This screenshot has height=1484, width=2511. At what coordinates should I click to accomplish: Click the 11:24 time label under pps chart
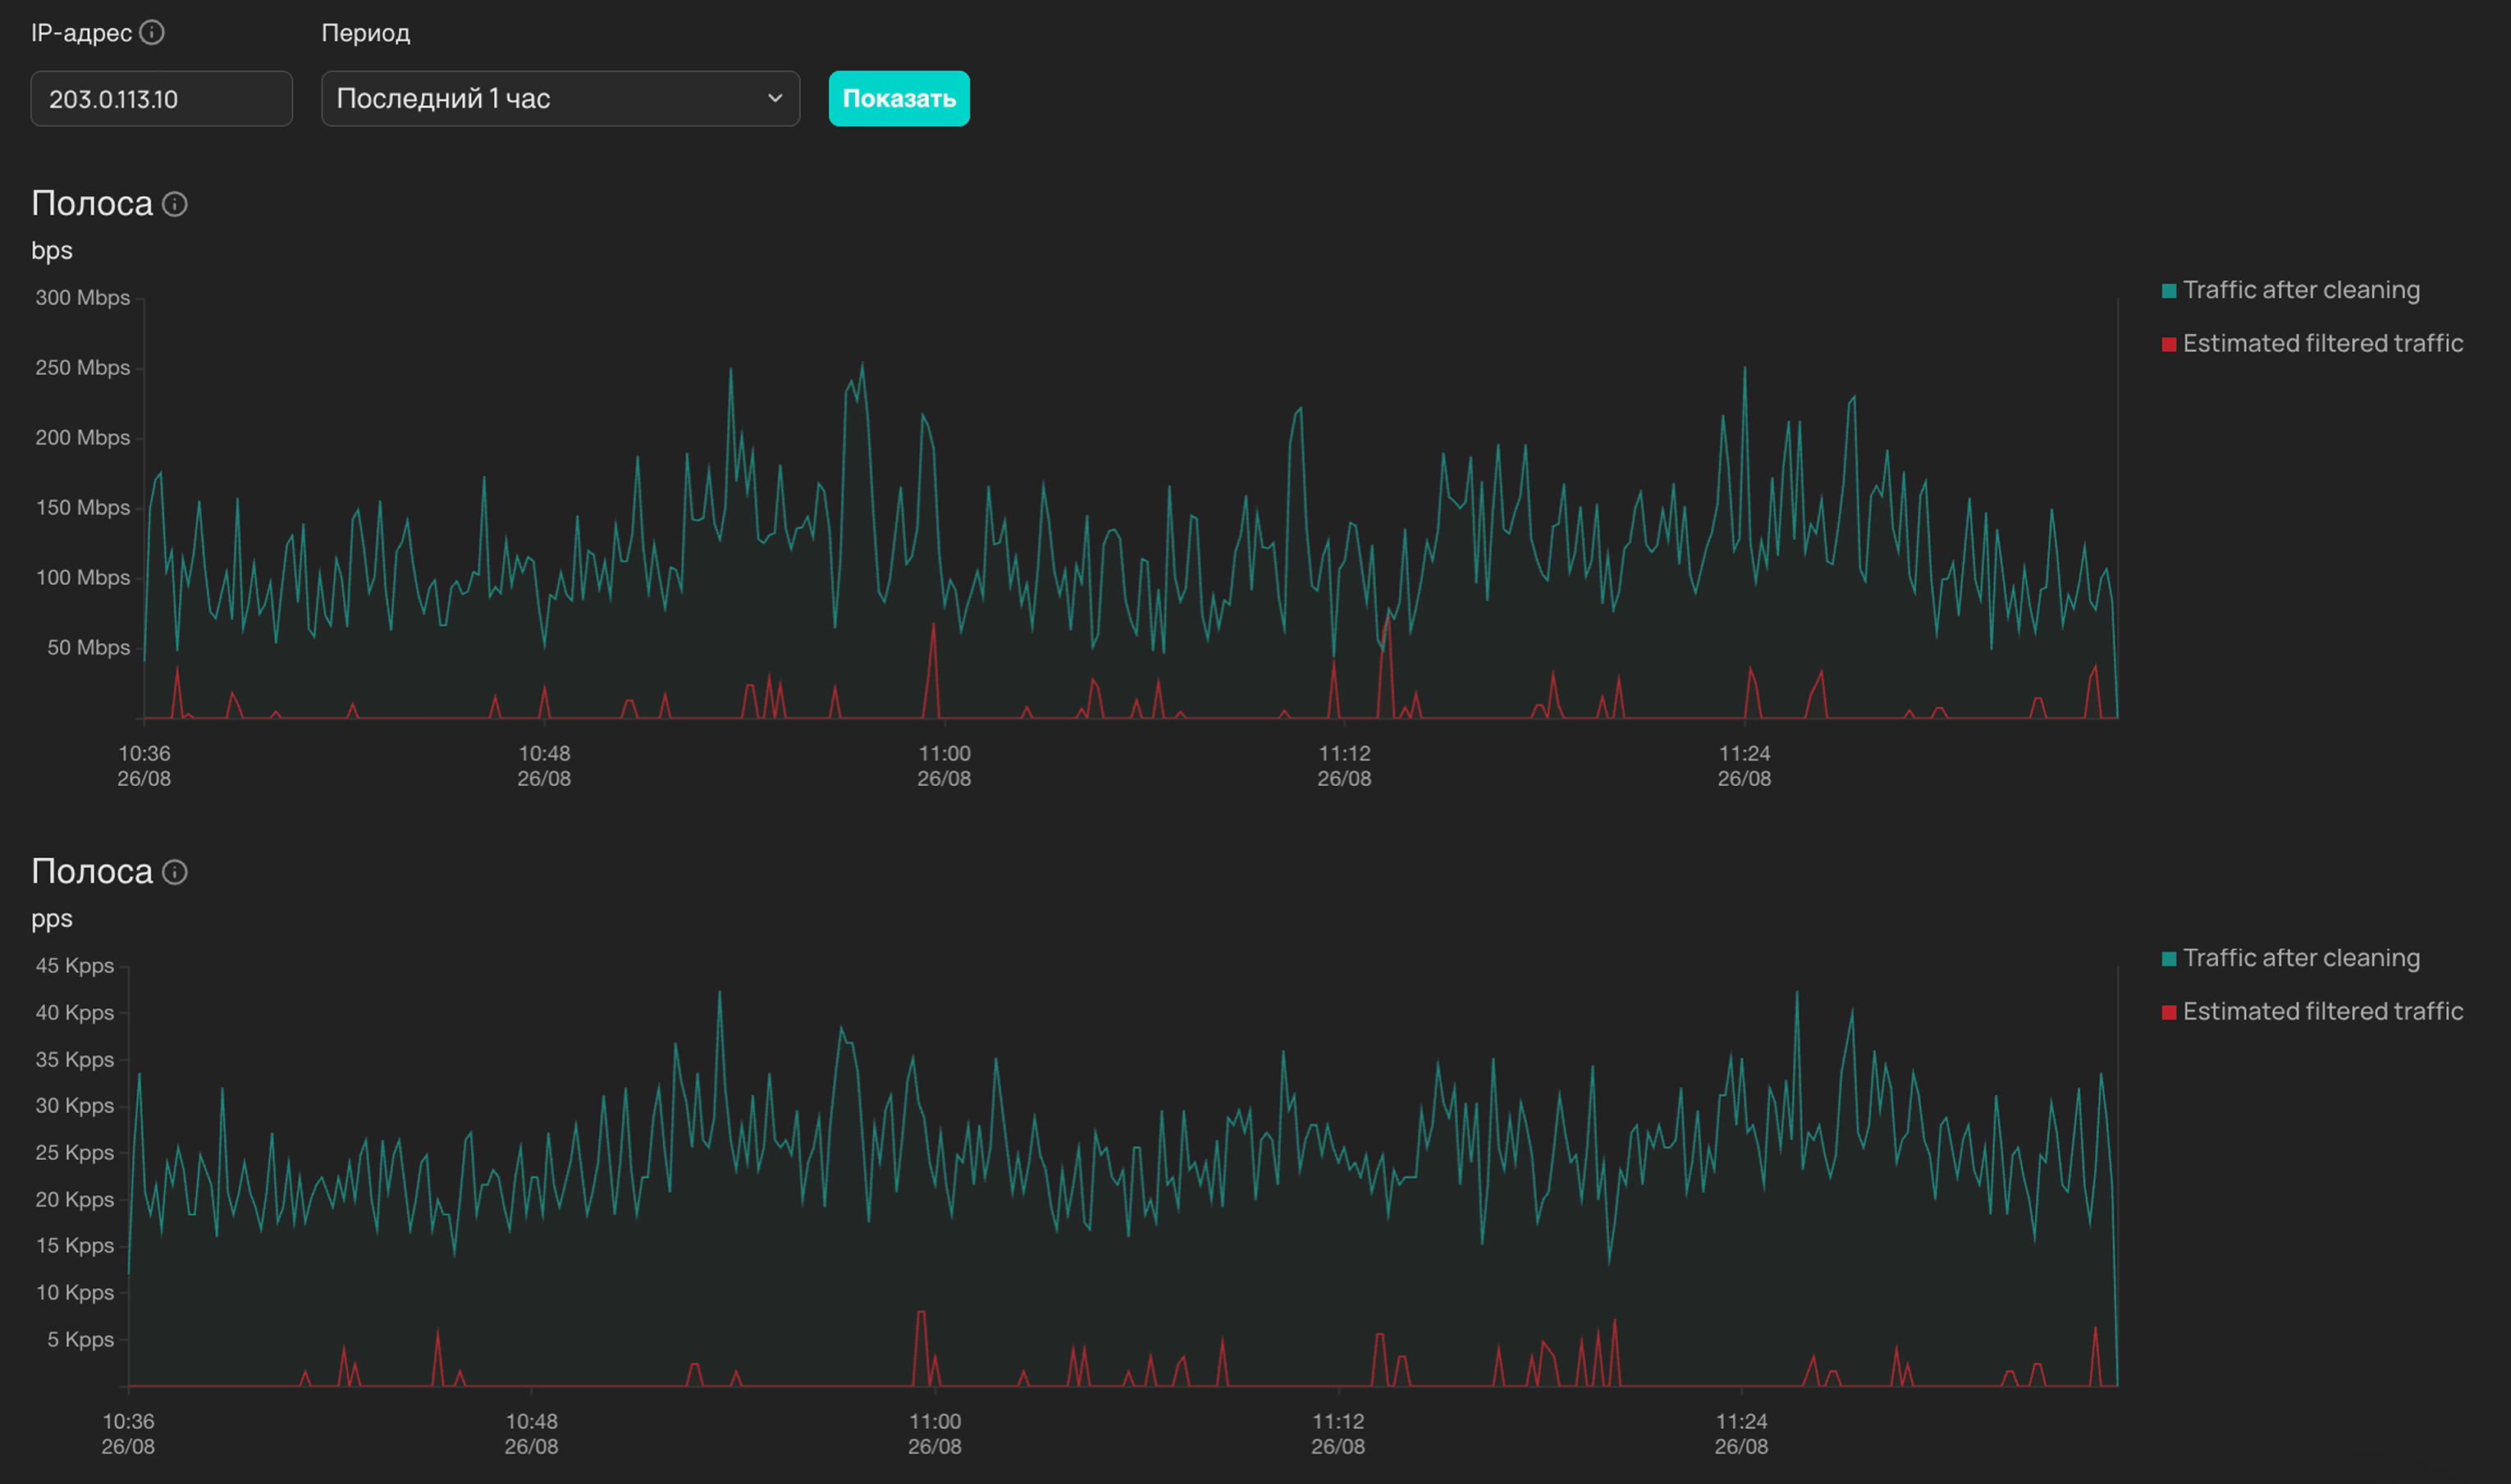point(1741,1422)
